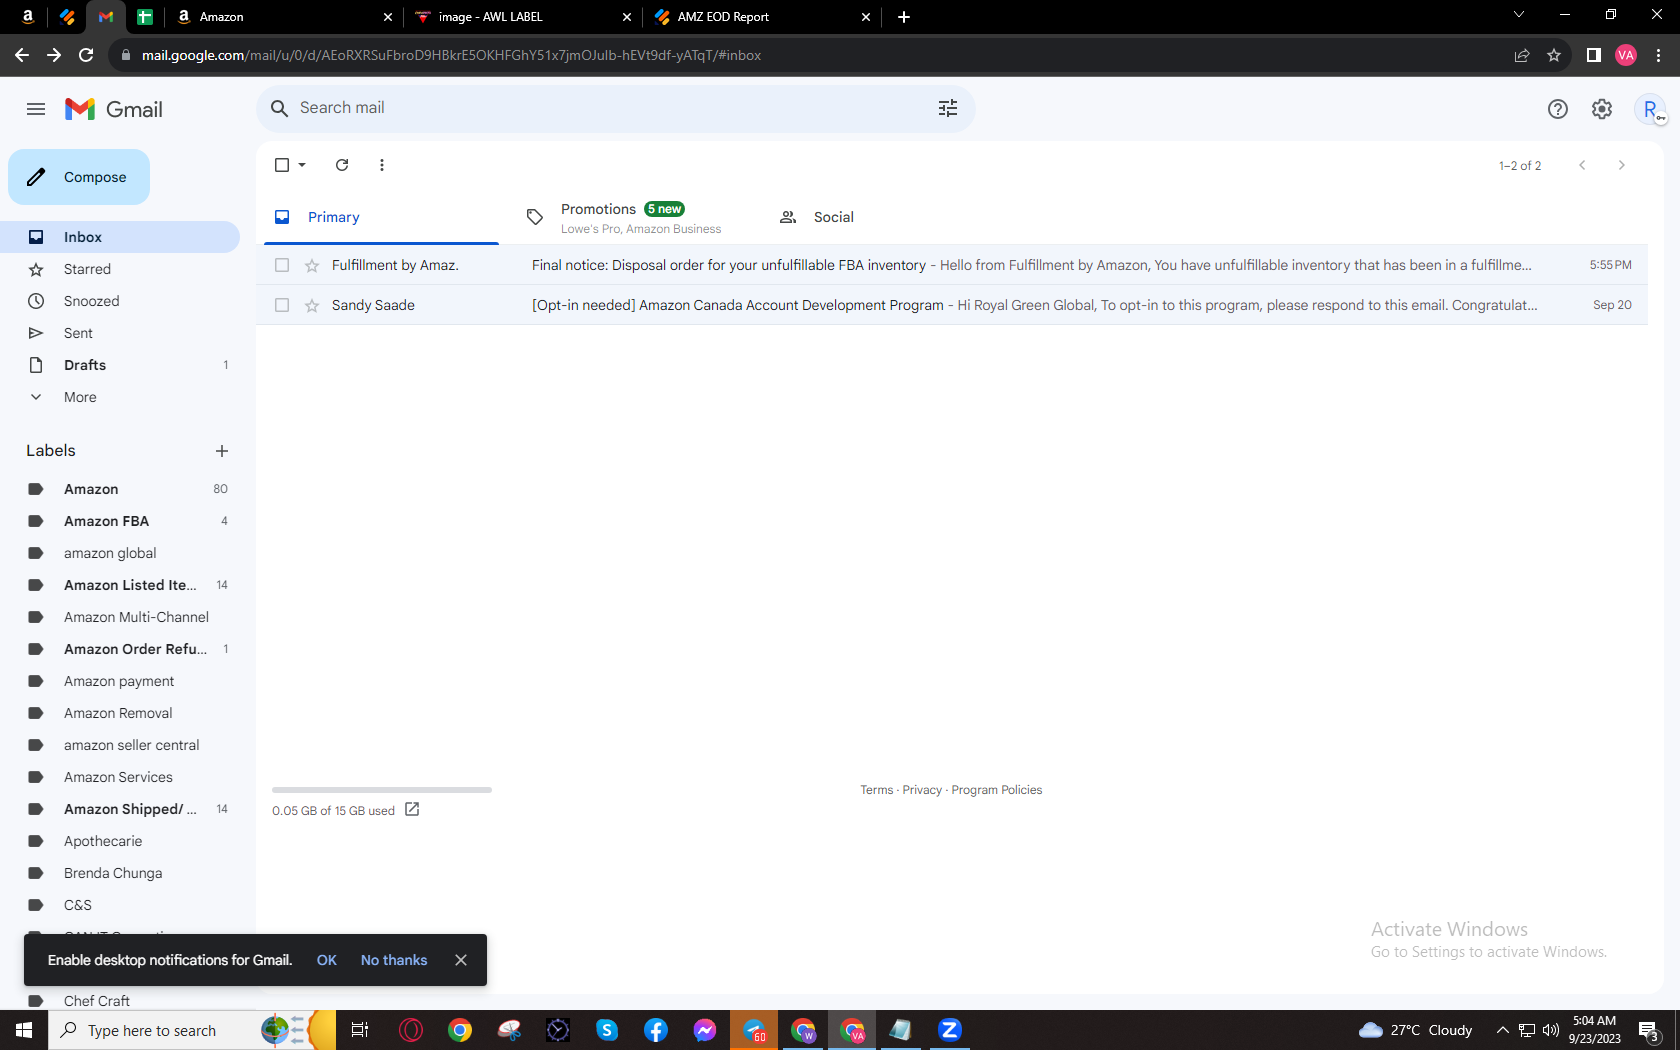Viewport: 1680px width, 1050px height.
Task: Go back in browser history
Action: (x=22, y=55)
